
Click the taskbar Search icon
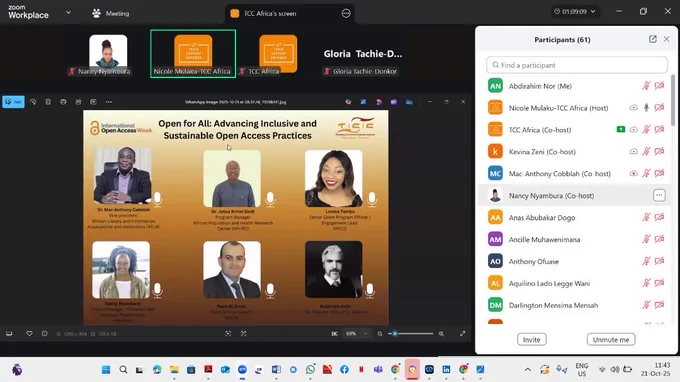tap(123, 369)
